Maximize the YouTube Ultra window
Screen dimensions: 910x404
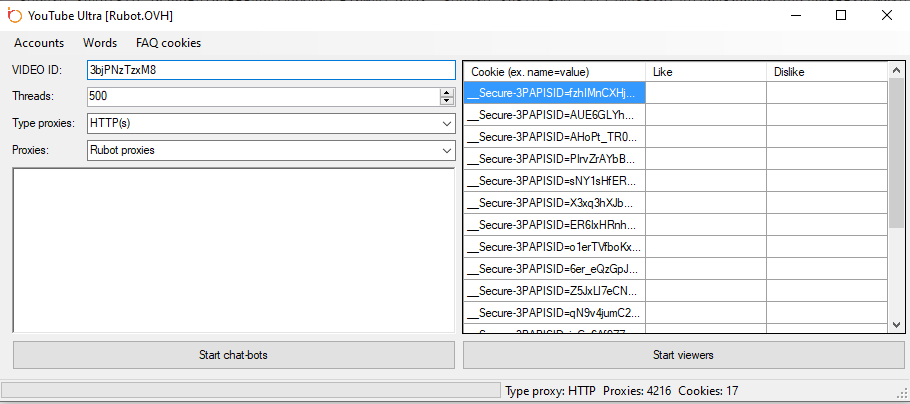click(x=841, y=15)
